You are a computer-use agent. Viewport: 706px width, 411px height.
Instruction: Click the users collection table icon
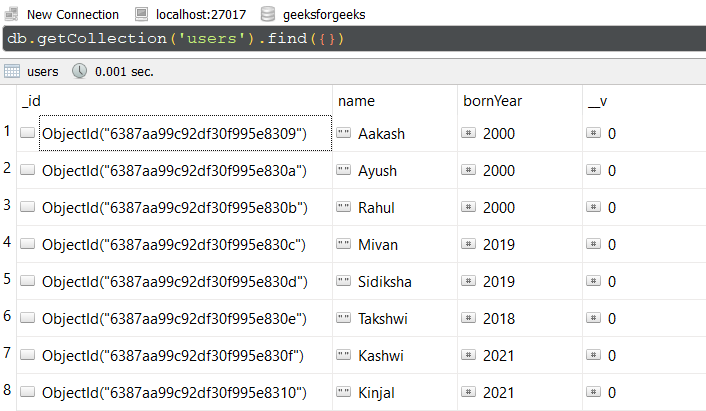coord(12,72)
